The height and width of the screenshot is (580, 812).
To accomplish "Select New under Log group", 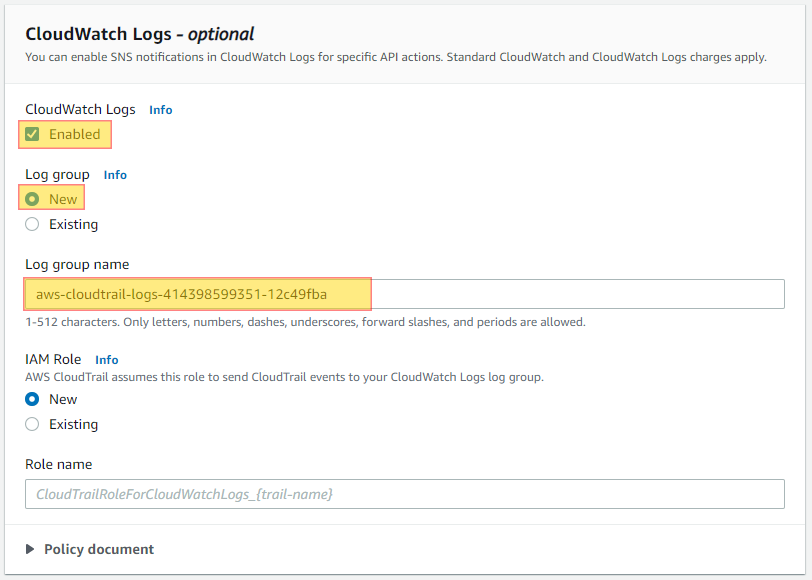I will coord(32,199).
